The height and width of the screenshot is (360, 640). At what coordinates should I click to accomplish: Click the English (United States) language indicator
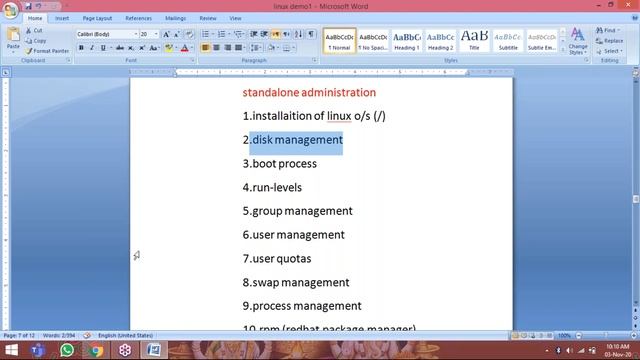[125, 336]
